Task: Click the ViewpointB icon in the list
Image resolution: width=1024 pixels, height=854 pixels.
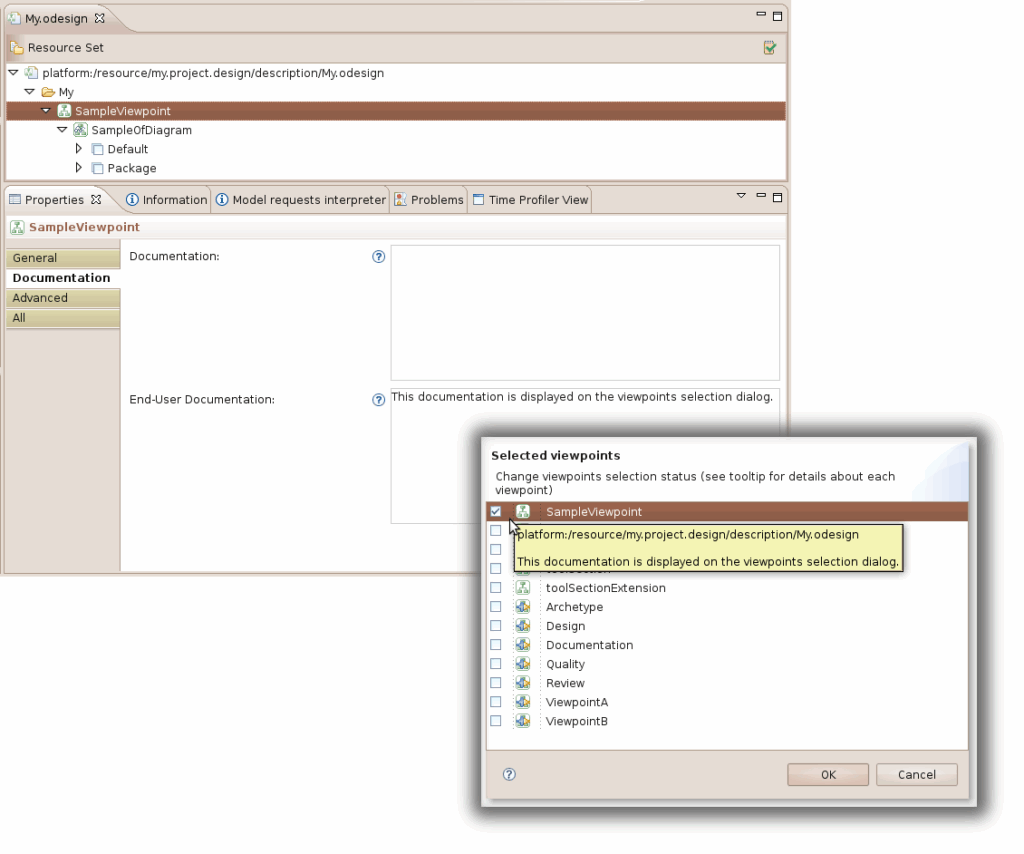Action: pos(522,721)
